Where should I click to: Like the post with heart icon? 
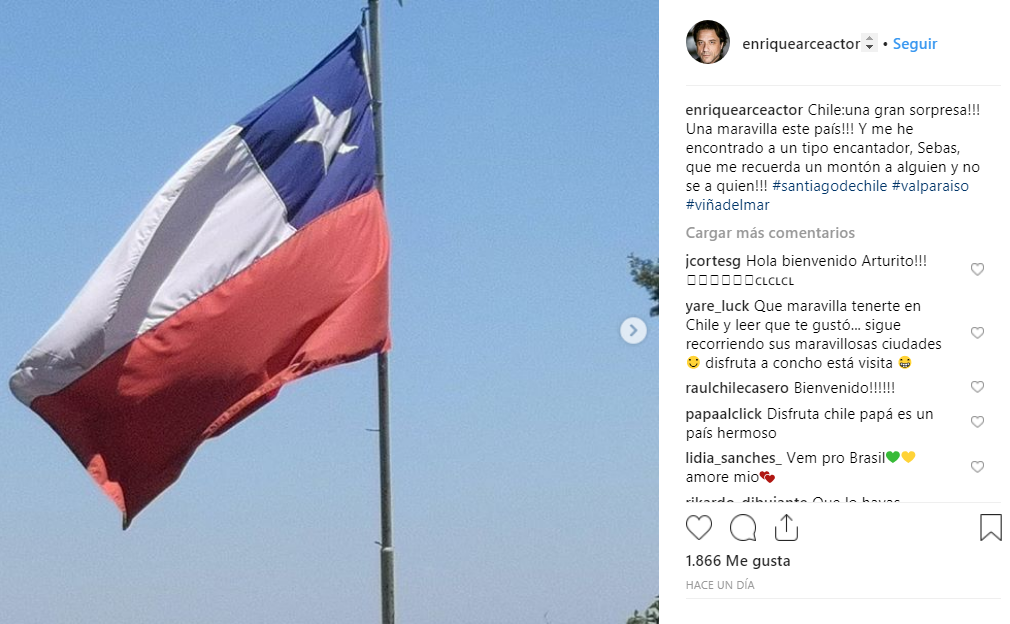[699, 527]
